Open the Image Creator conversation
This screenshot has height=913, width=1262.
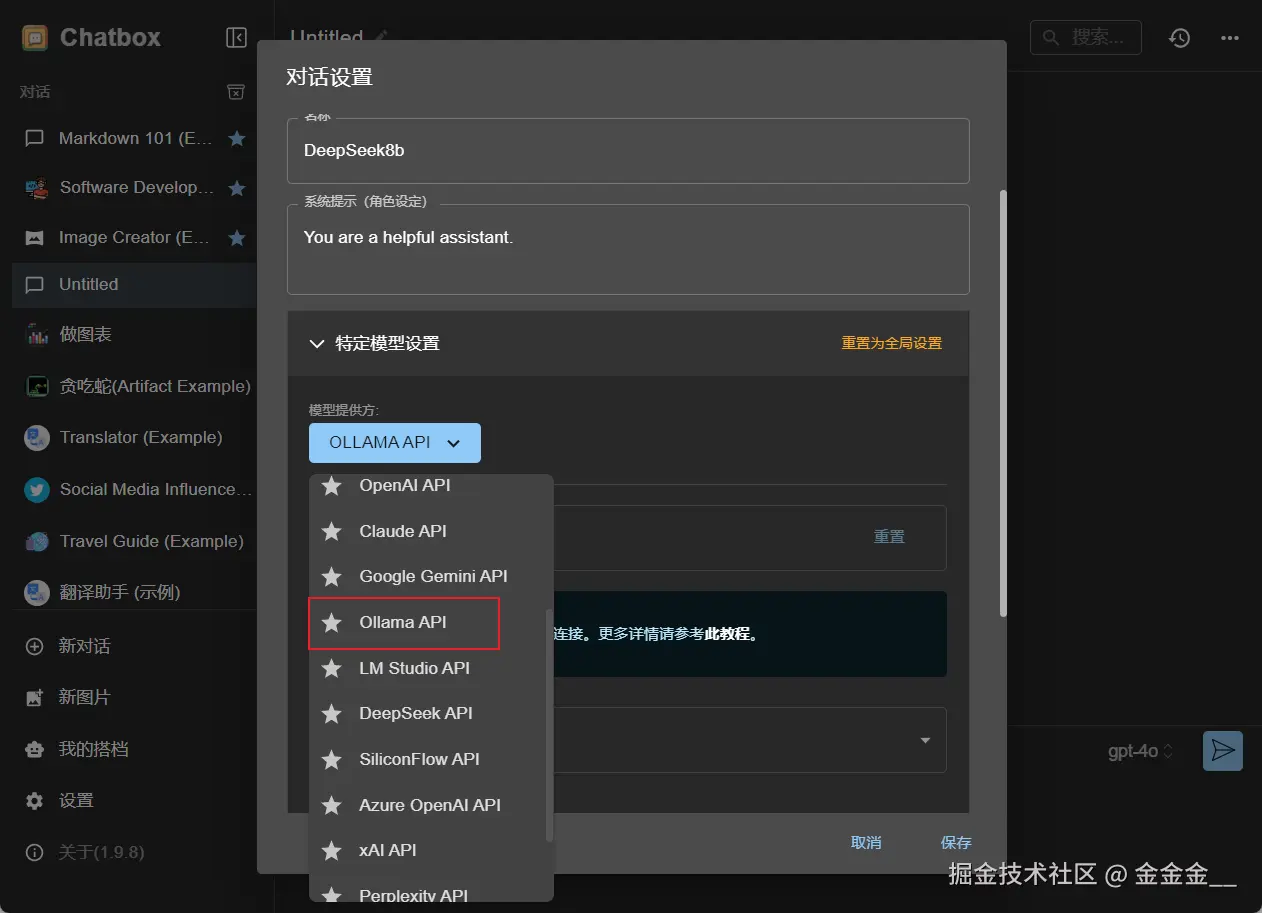(x=135, y=238)
